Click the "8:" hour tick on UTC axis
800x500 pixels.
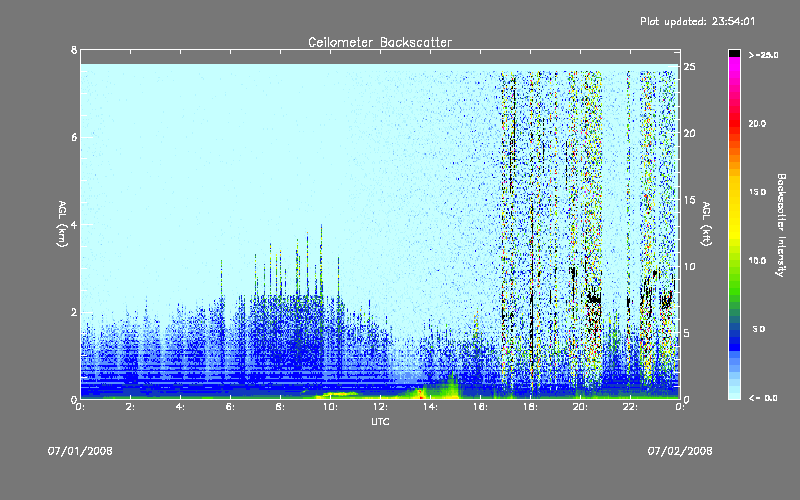(x=280, y=407)
